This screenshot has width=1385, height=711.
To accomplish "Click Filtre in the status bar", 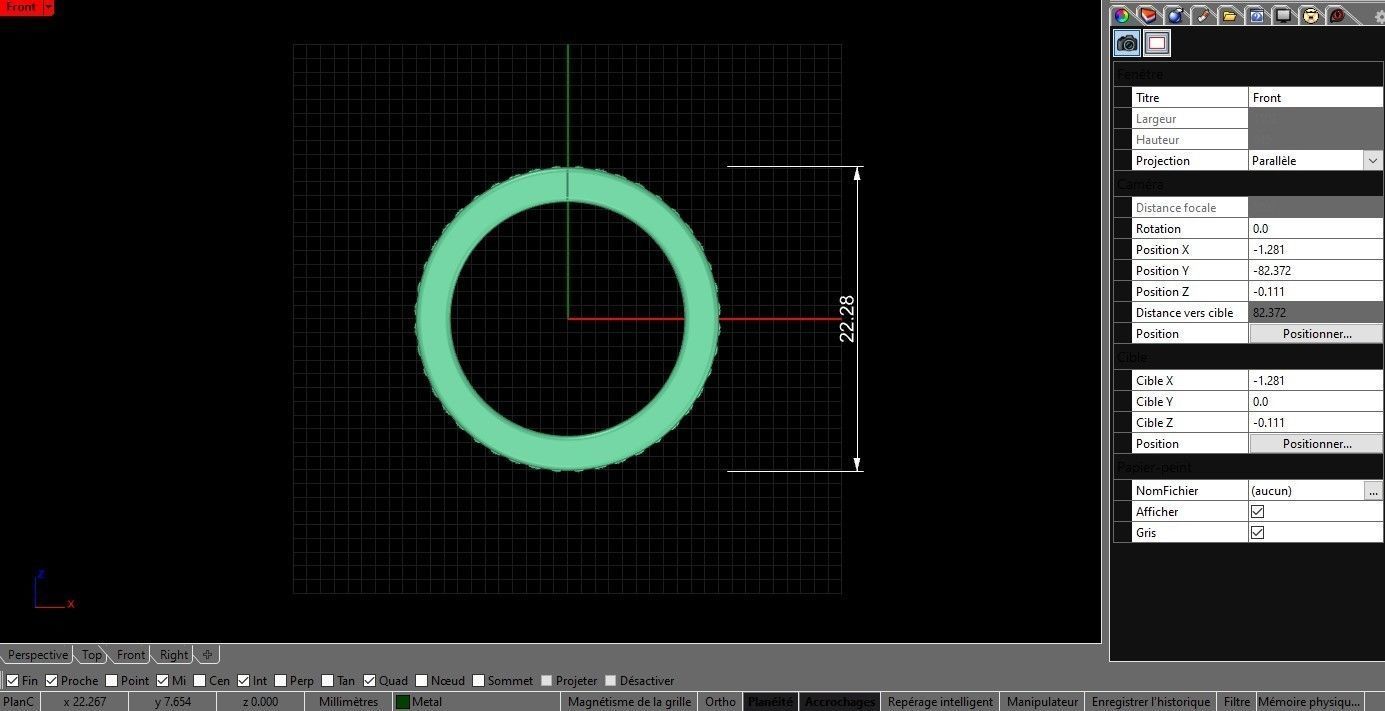I will point(1237,702).
